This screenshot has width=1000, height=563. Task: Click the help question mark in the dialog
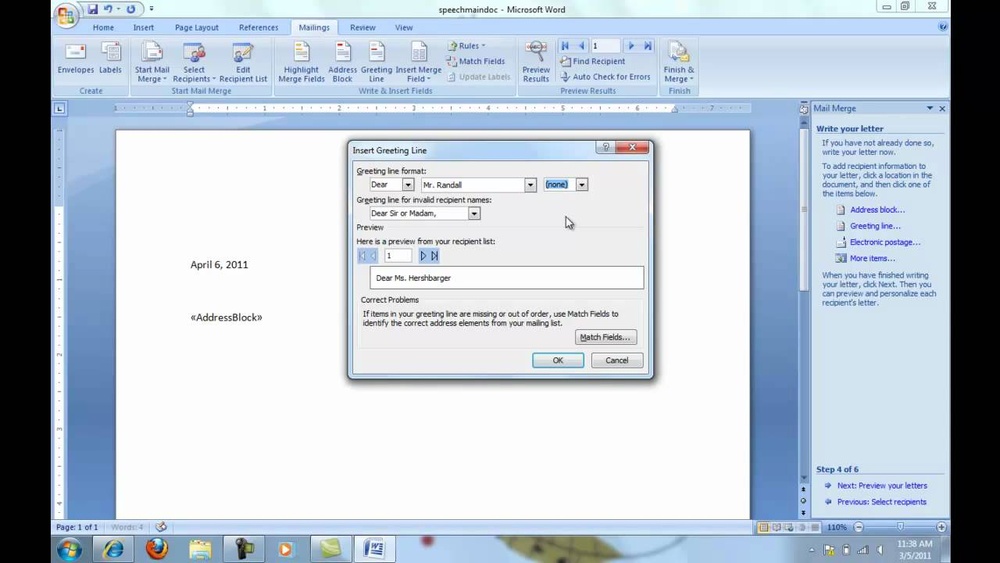click(x=605, y=148)
